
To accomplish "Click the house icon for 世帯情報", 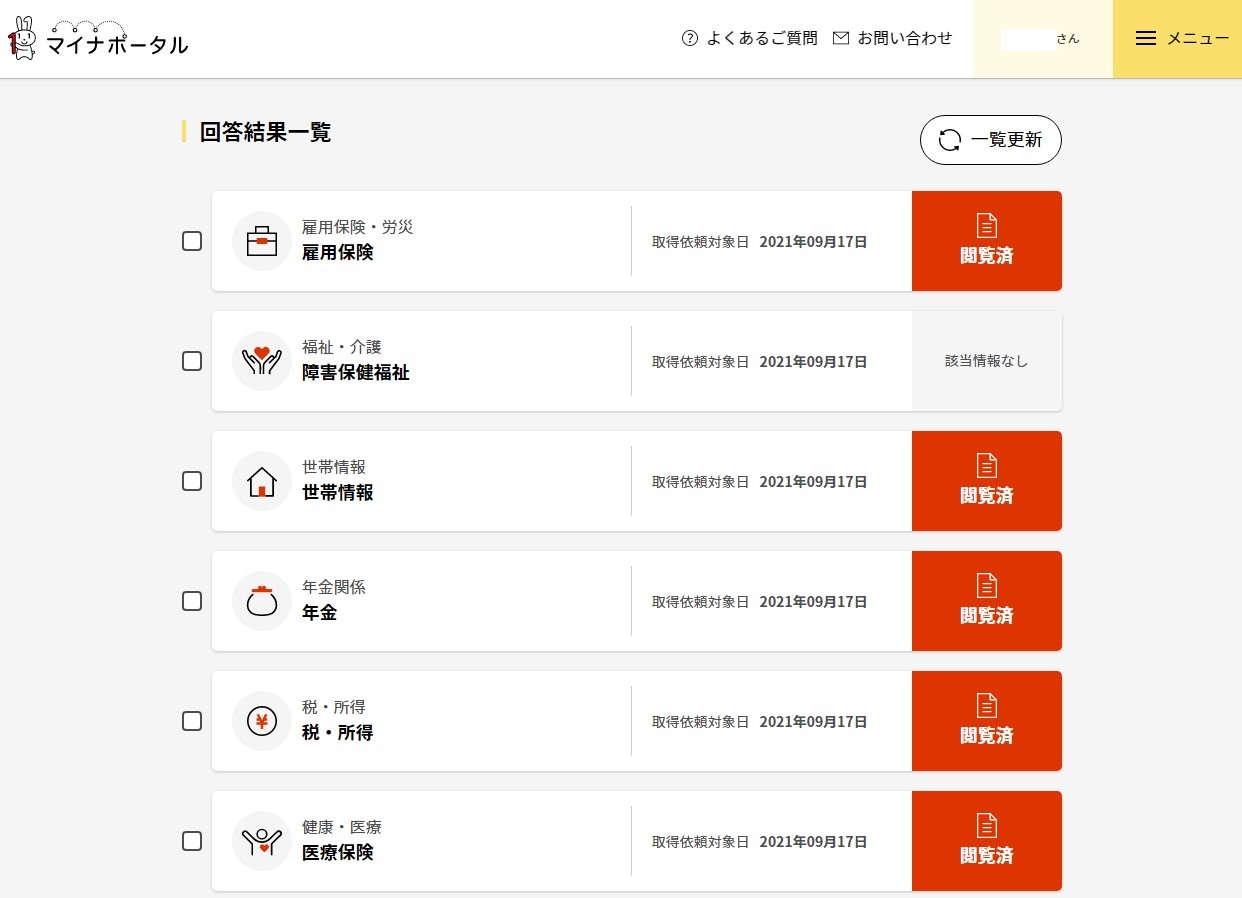I will pos(261,481).
